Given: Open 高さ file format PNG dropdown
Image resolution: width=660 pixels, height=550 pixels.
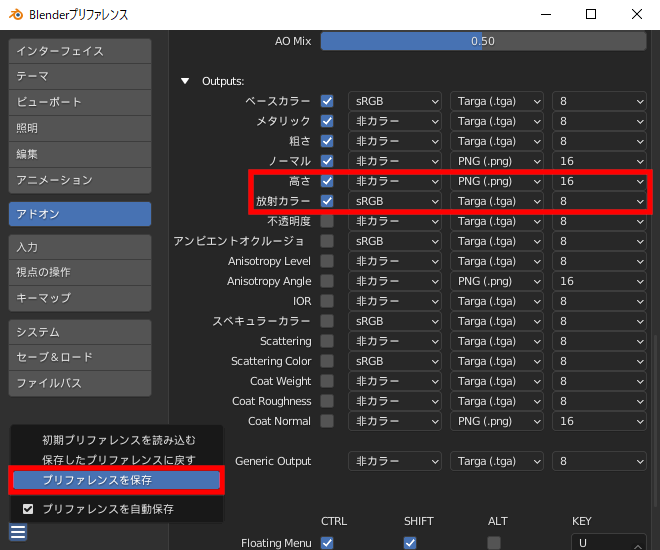Looking at the screenshot, I should tap(497, 181).
